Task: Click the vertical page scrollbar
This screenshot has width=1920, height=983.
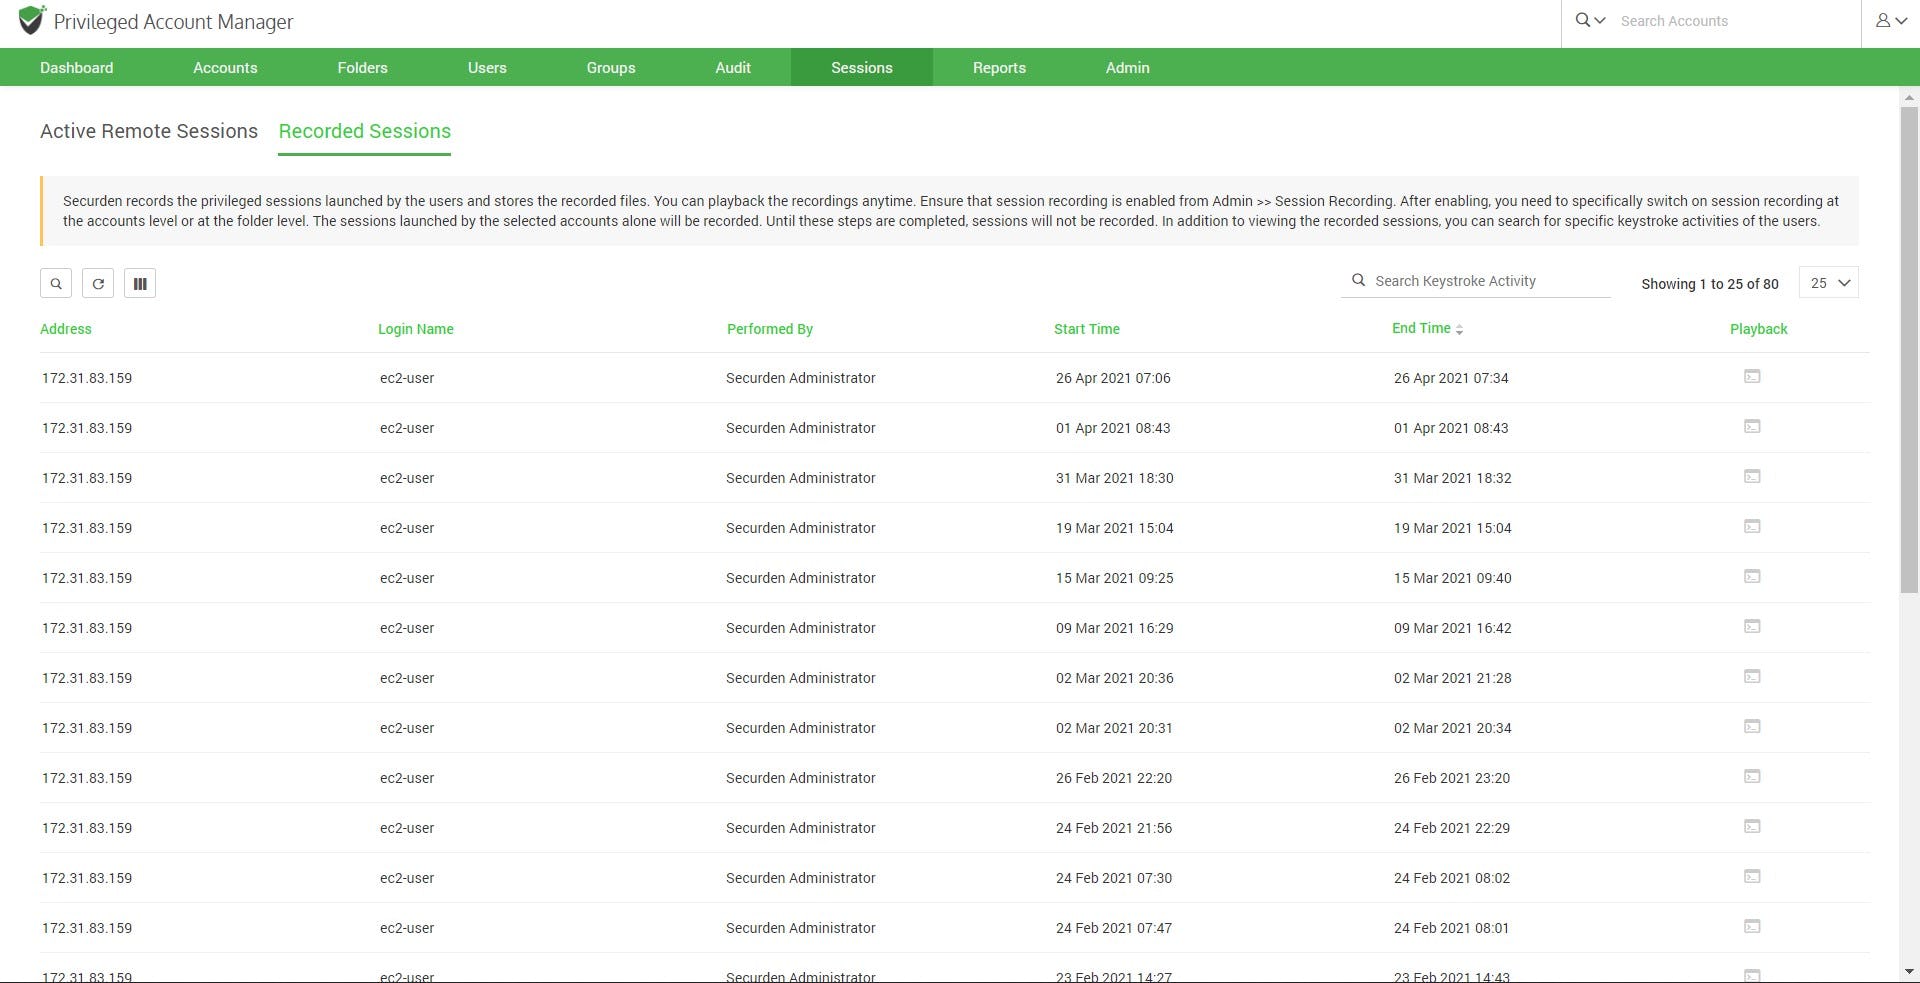Action: tap(1909, 350)
